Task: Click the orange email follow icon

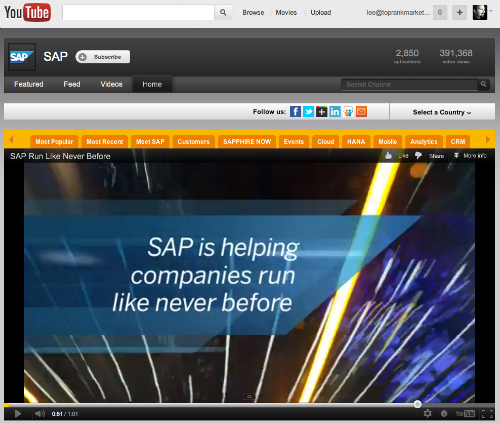Action: click(361, 112)
